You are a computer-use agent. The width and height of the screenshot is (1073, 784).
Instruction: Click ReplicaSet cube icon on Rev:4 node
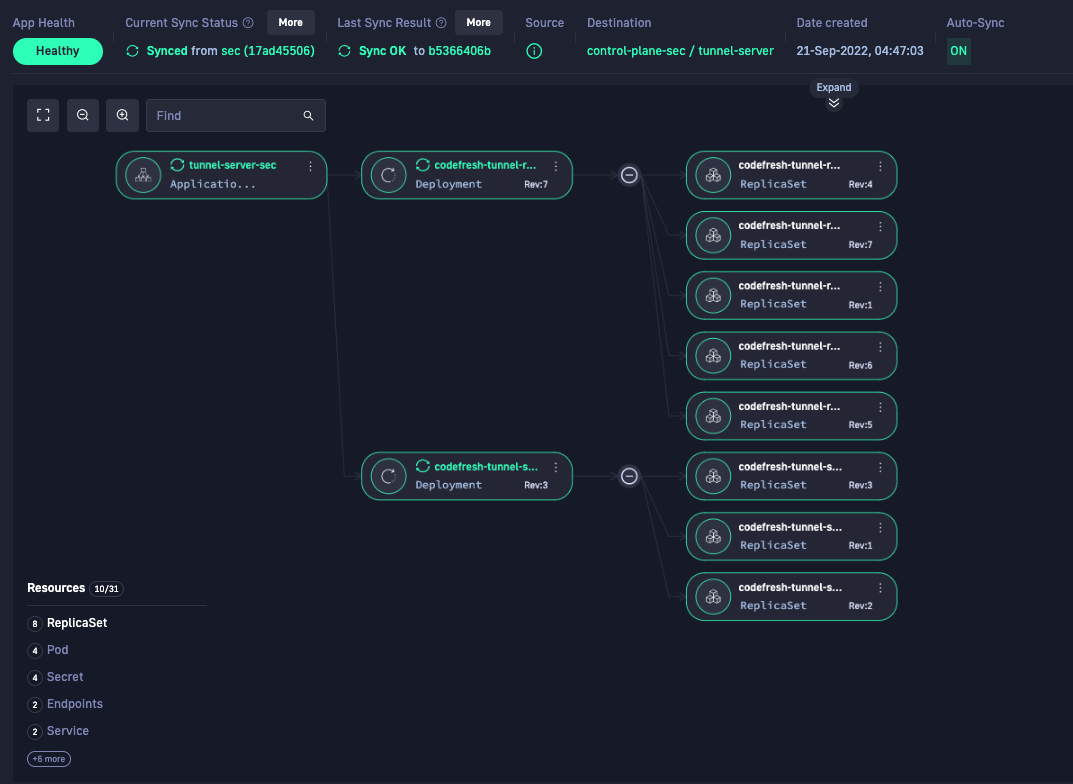[x=713, y=175]
